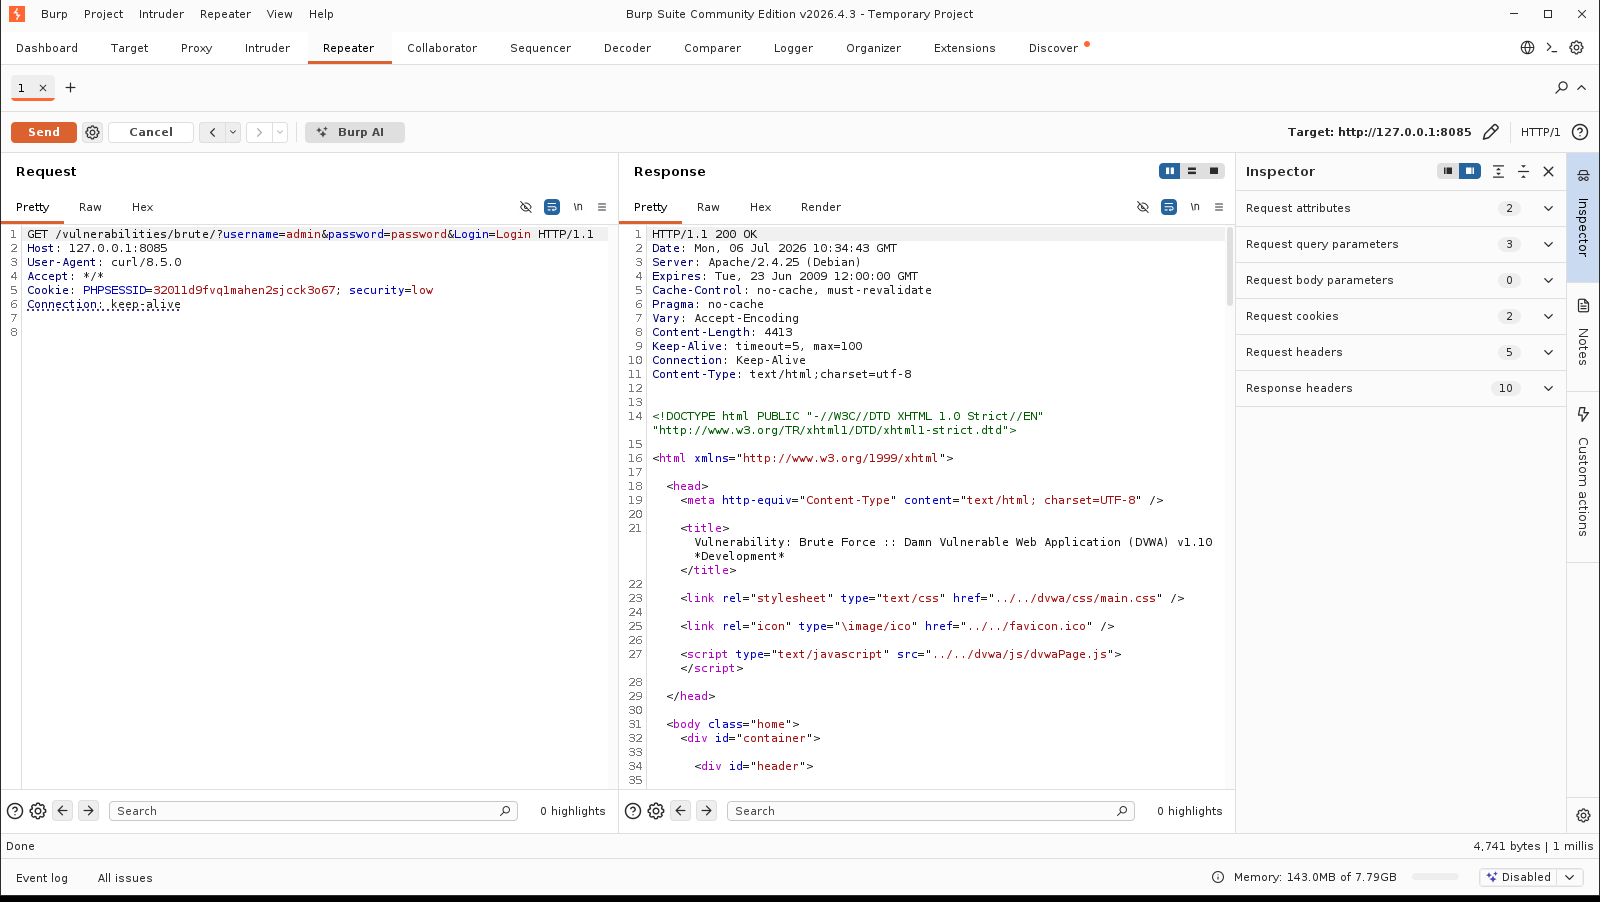Switch Request view to Raw
This screenshot has width=1600, height=902.
point(90,207)
